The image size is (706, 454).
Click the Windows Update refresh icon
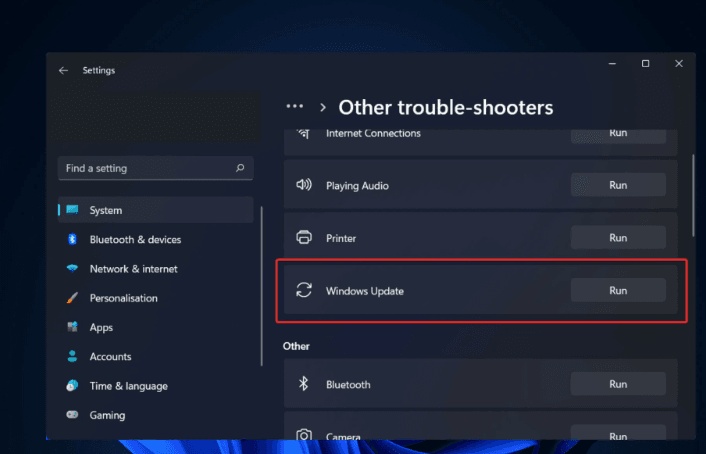(303, 290)
